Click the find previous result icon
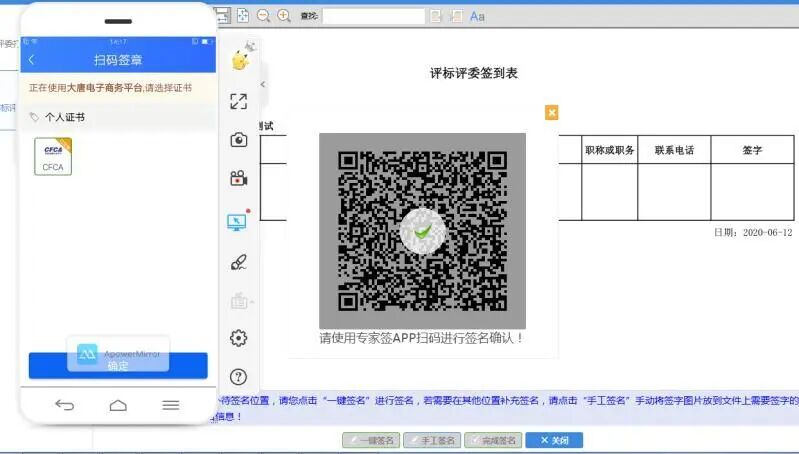Image resolution: width=799 pixels, height=454 pixels. coord(436,16)
